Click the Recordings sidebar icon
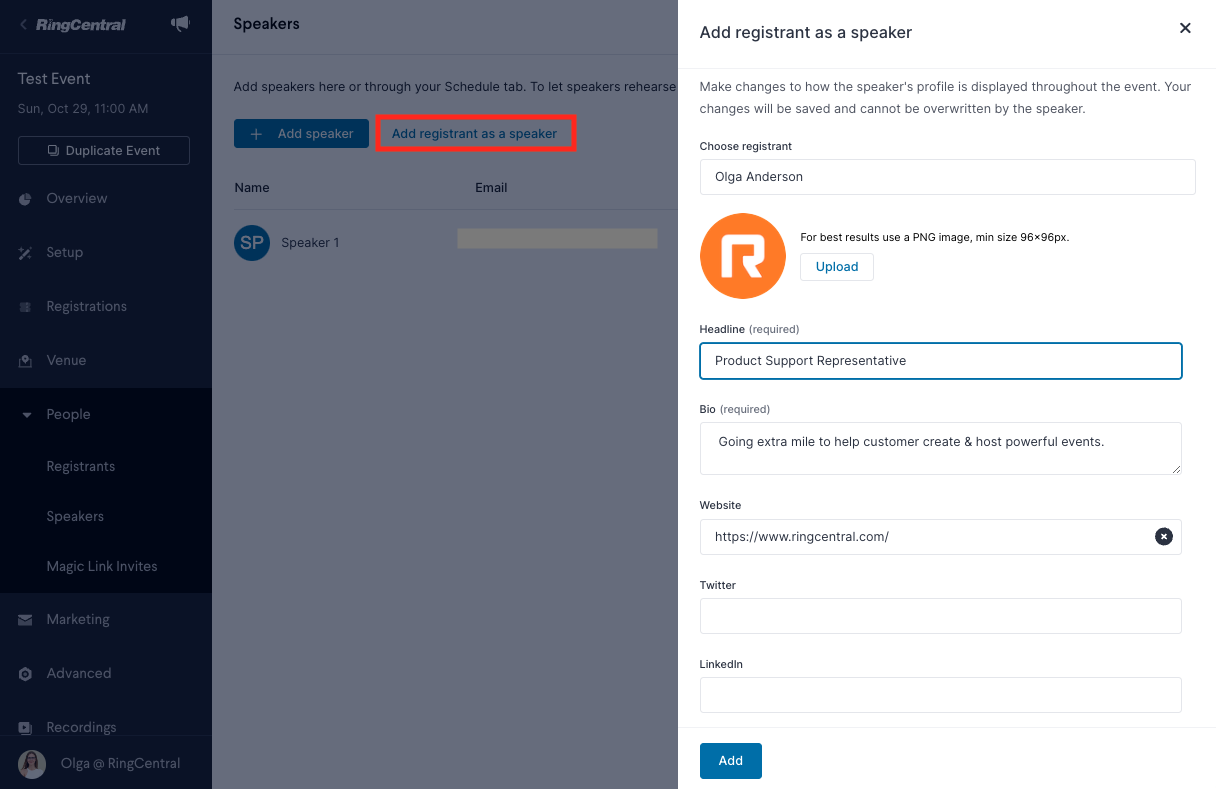The width and height of the screenshot is (1216, 789). click(x=25, y=727)
